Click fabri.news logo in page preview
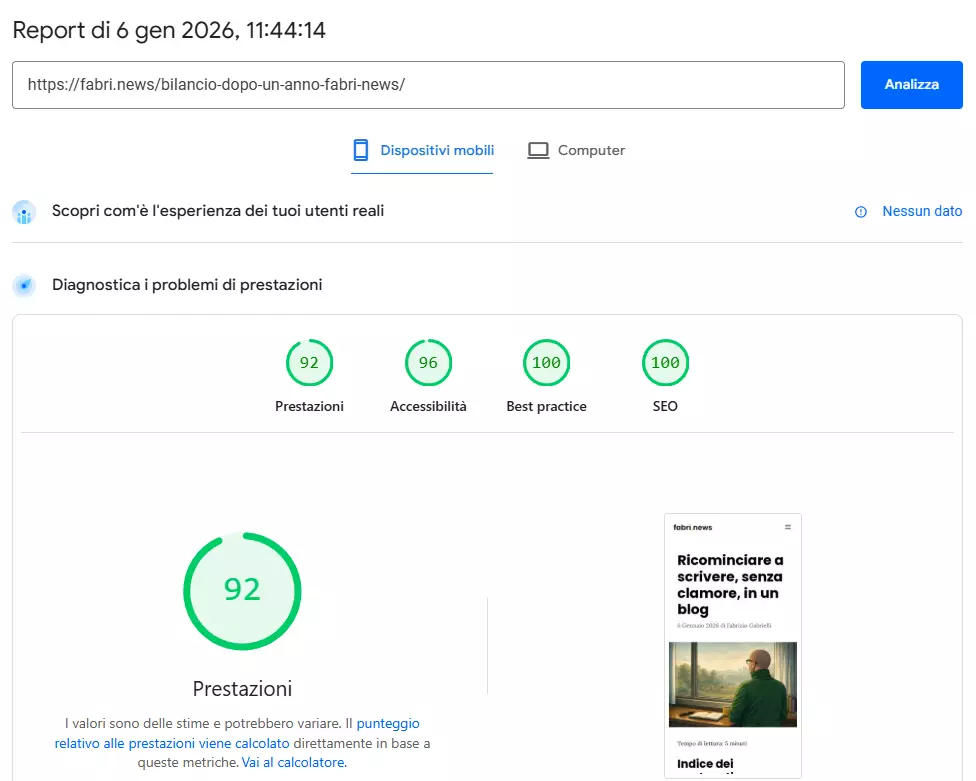 pos(693,527)
